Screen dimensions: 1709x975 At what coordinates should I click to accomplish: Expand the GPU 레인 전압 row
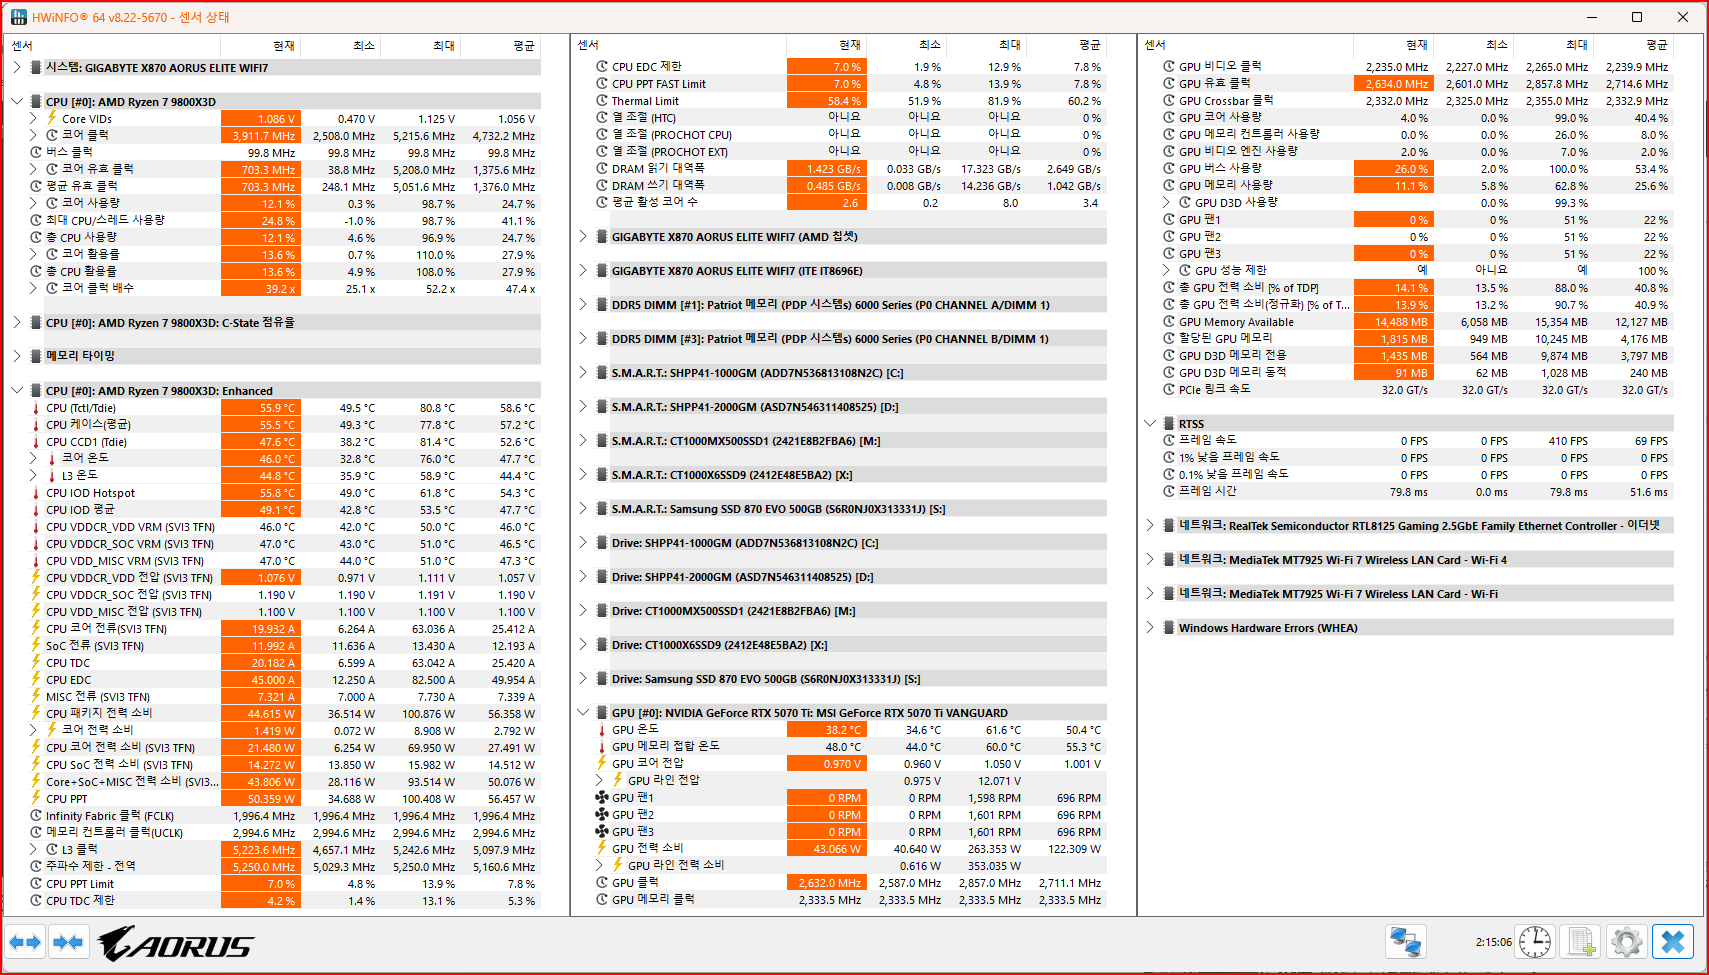599,781
